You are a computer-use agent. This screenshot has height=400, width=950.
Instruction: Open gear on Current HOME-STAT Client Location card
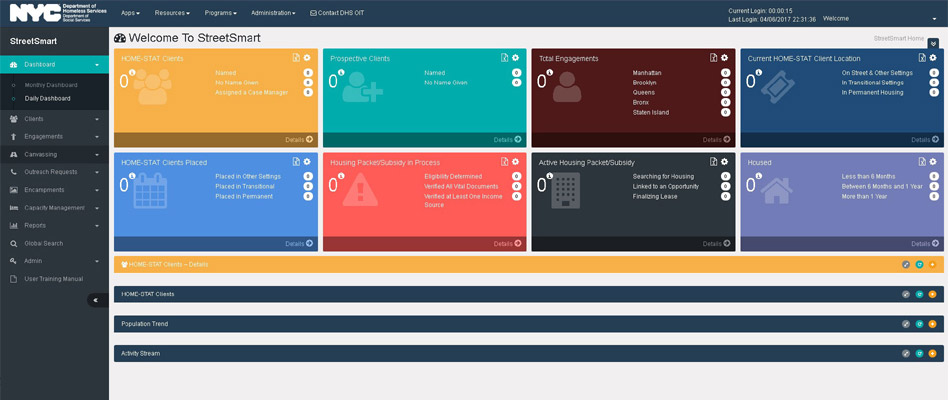click(x=932, y=58)
